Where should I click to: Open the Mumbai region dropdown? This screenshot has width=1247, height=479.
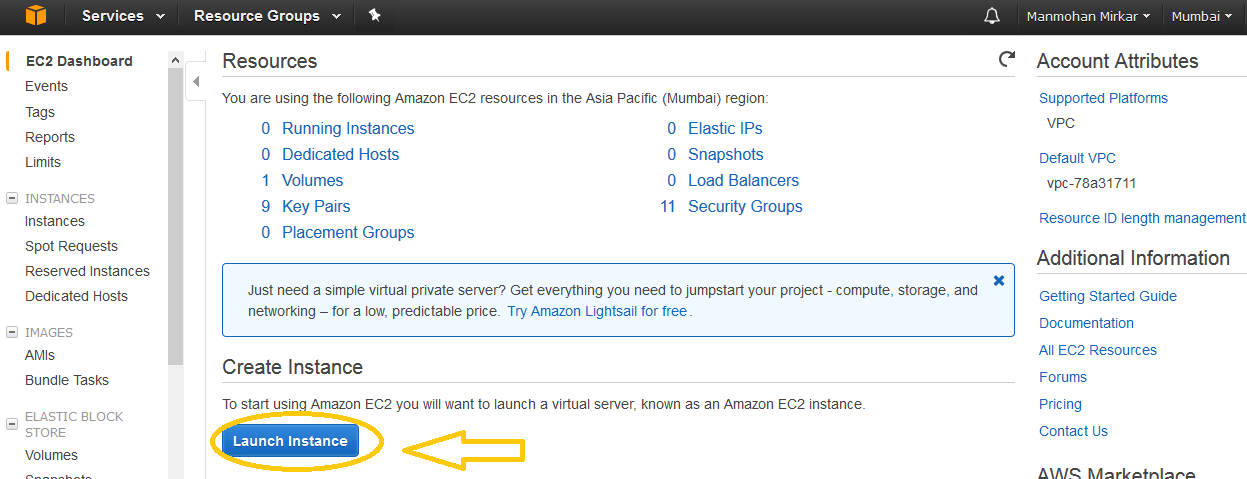point(1201,16)
